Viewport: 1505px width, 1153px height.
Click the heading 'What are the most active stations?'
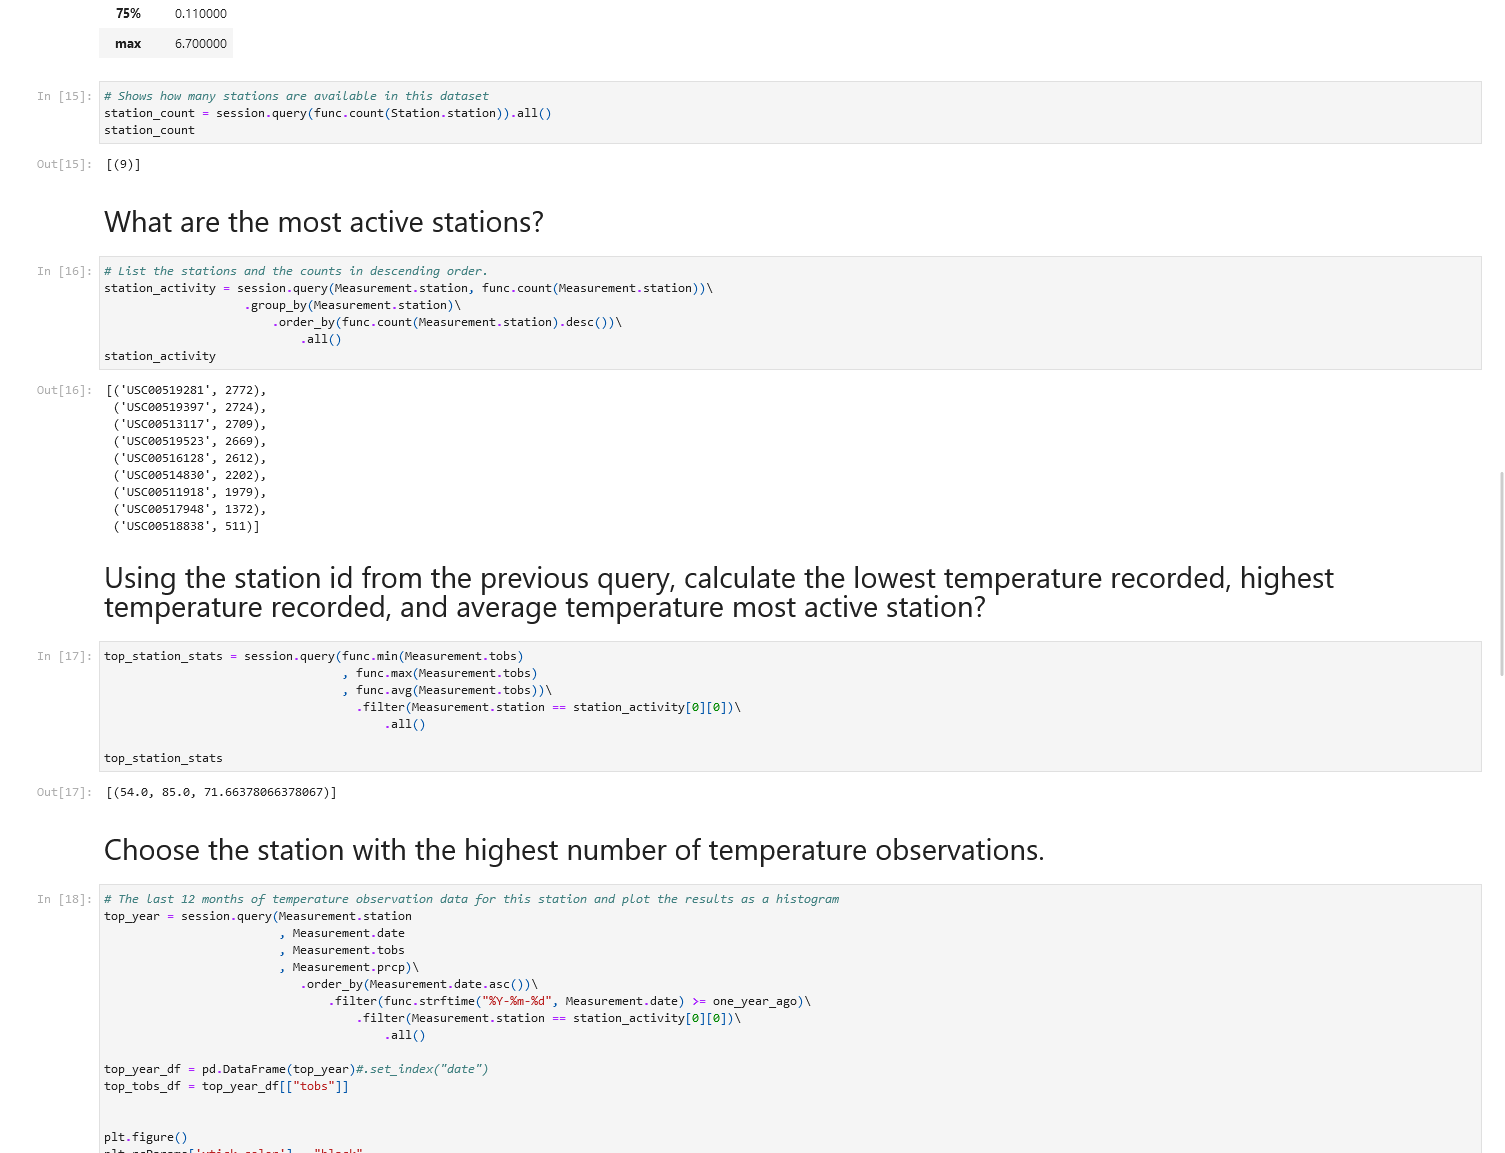pos(324,222)
